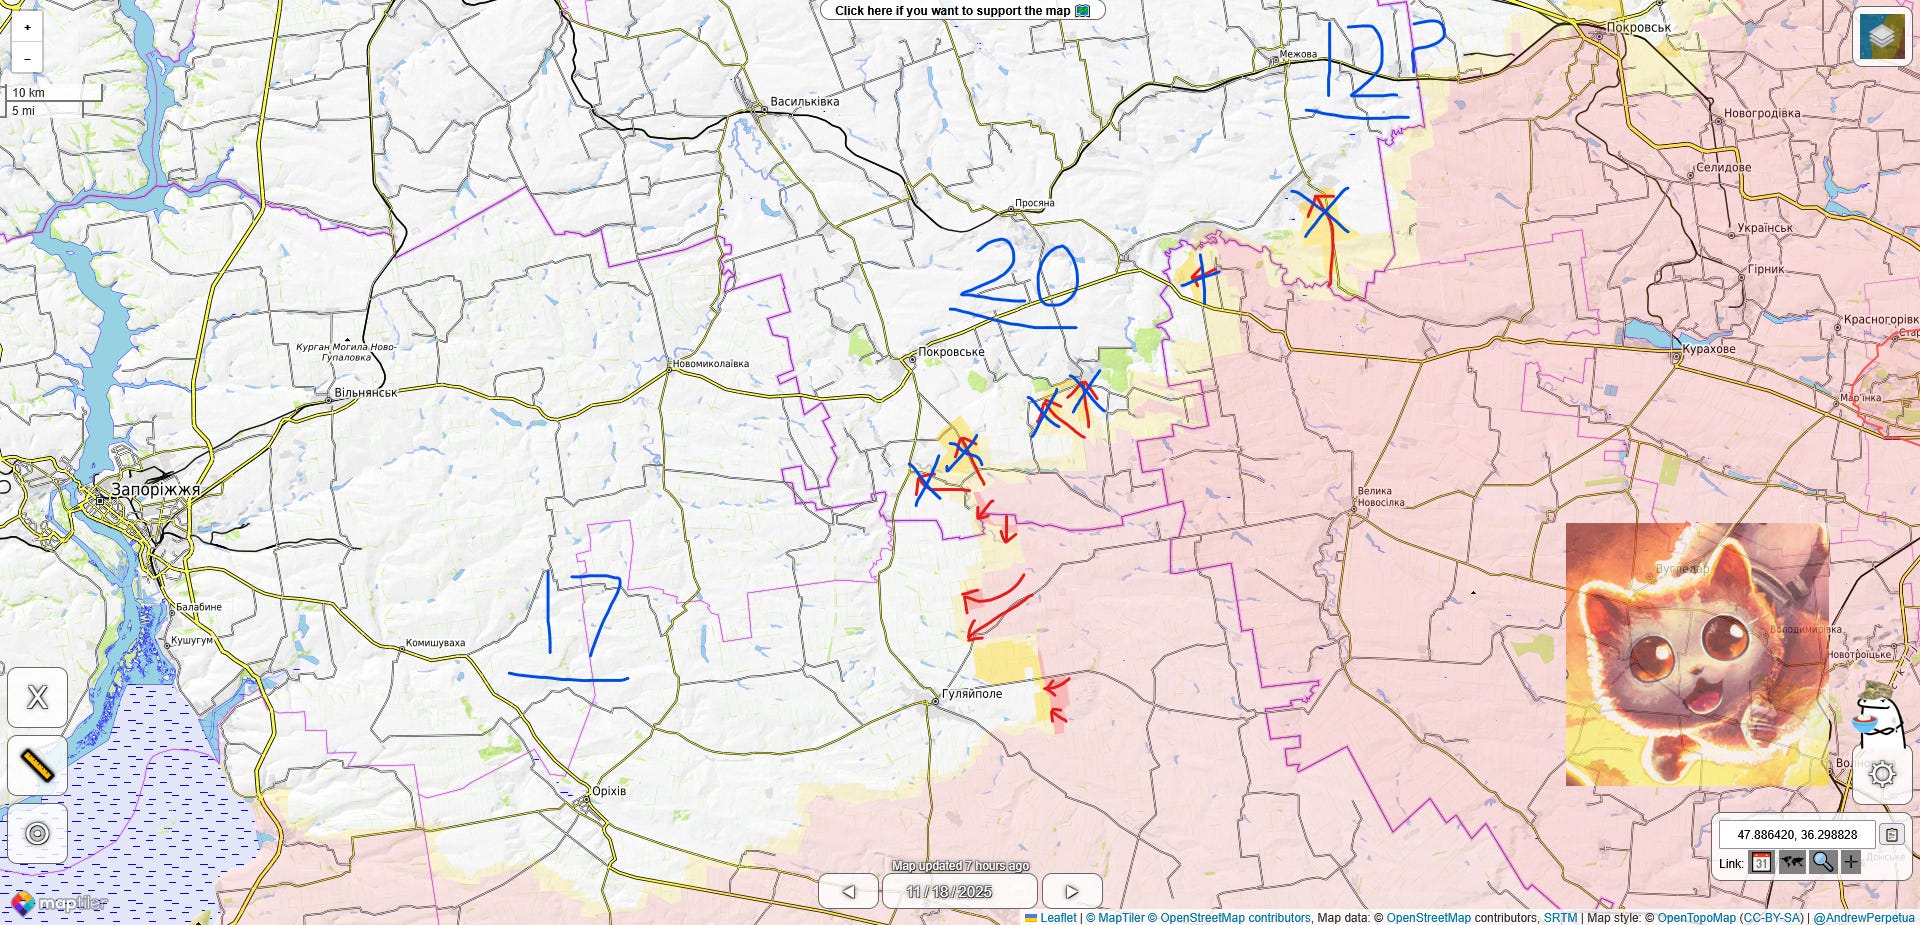Open the @AndrewPerpetua link

[x=1864, y=917]
